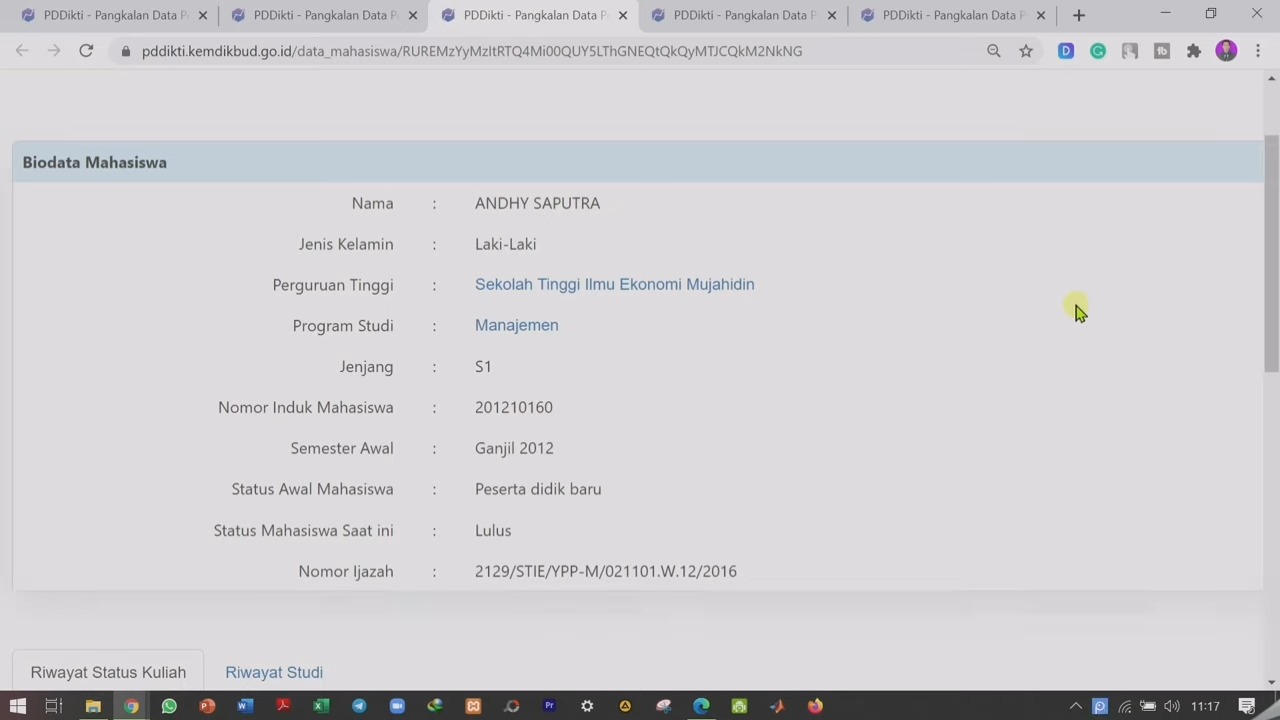Click the taskbar clock 11:17
This screenshot has width=1280, height=720.
(1205, 706)
